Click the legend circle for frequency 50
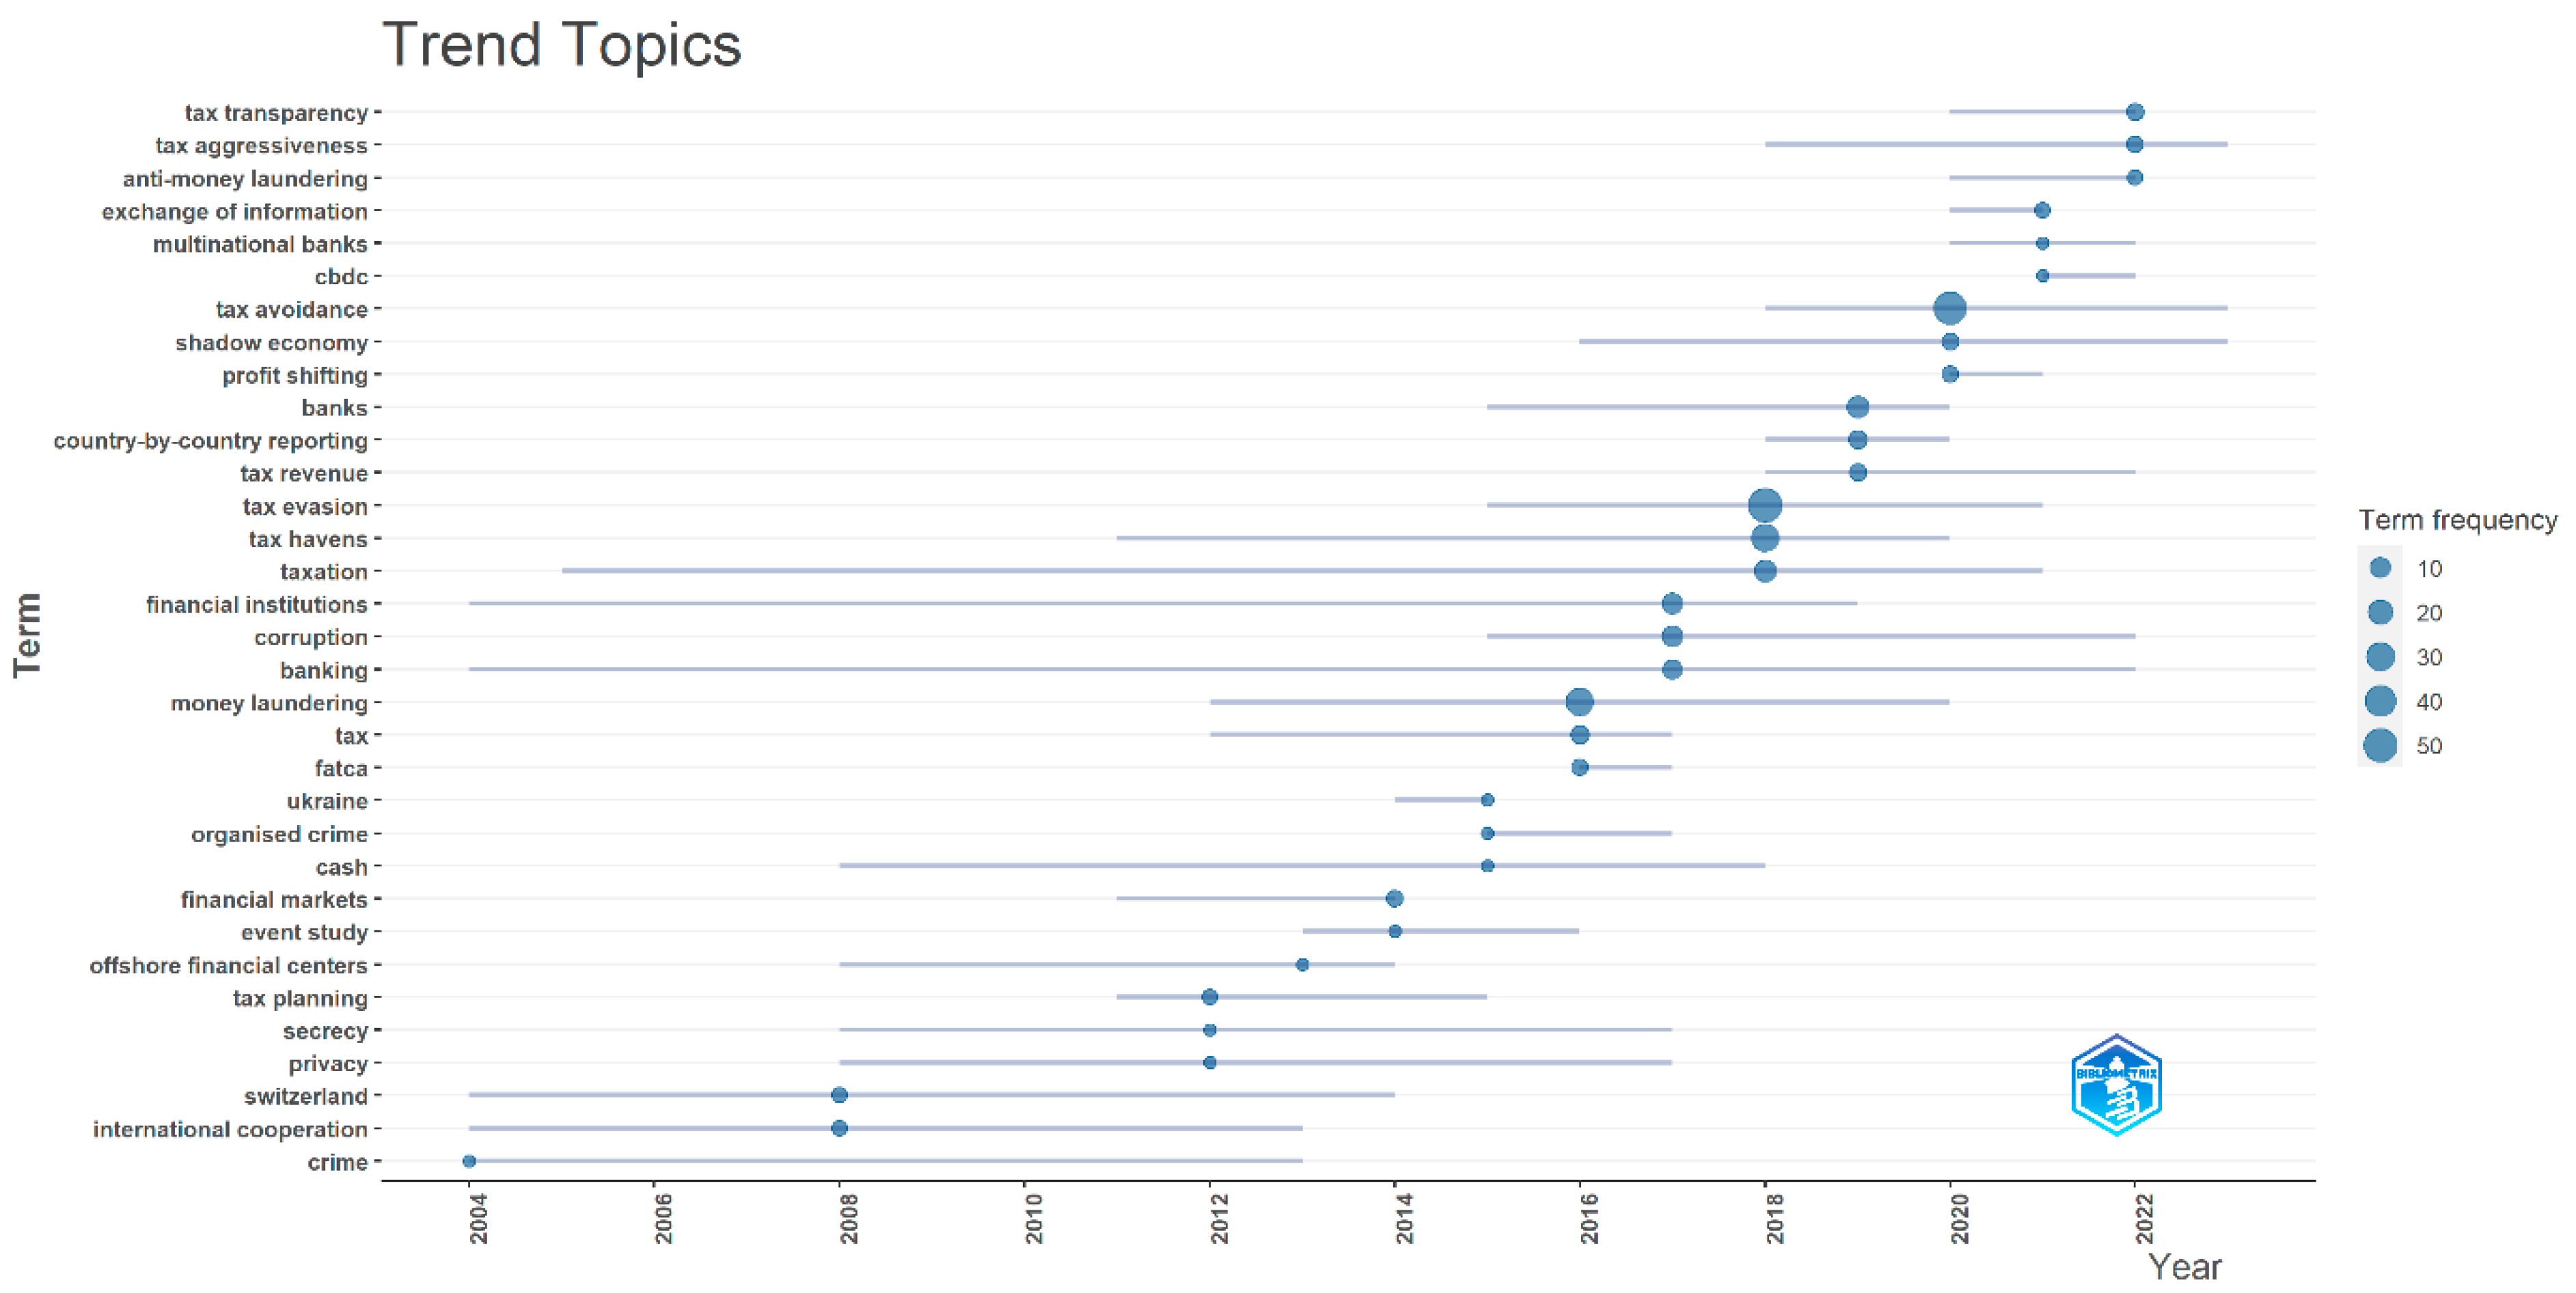2576x1293 pixels. point(2380,746)
